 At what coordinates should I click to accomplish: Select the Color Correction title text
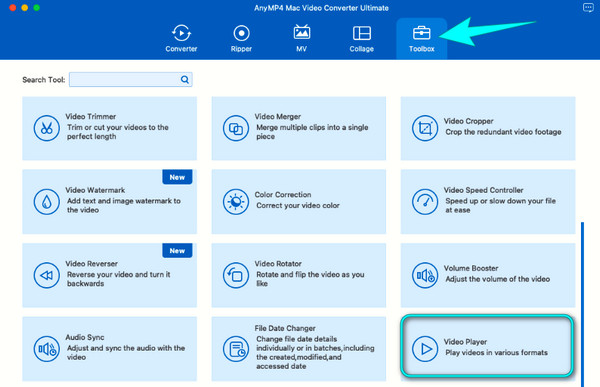[x=283, y=194]
